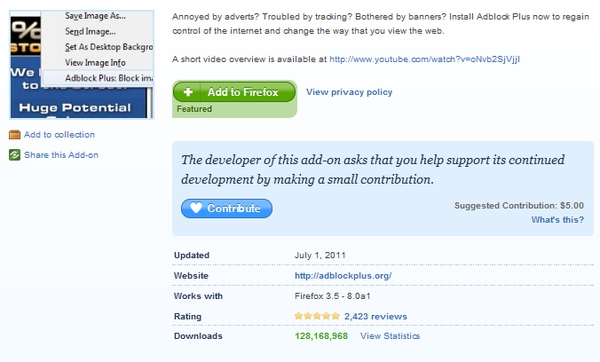Viewport: 600px width, 362px height.
Task: Click the heart icon on Contribute button
Action: (x=196, y=208)
